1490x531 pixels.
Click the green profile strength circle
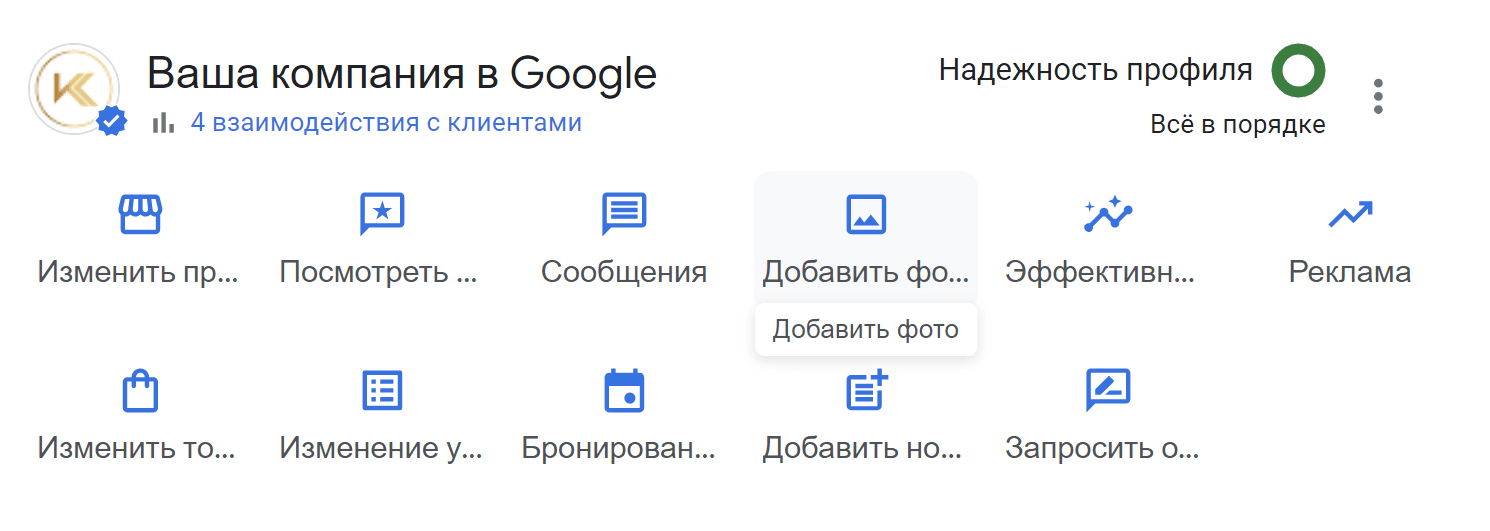point(1298,71)
